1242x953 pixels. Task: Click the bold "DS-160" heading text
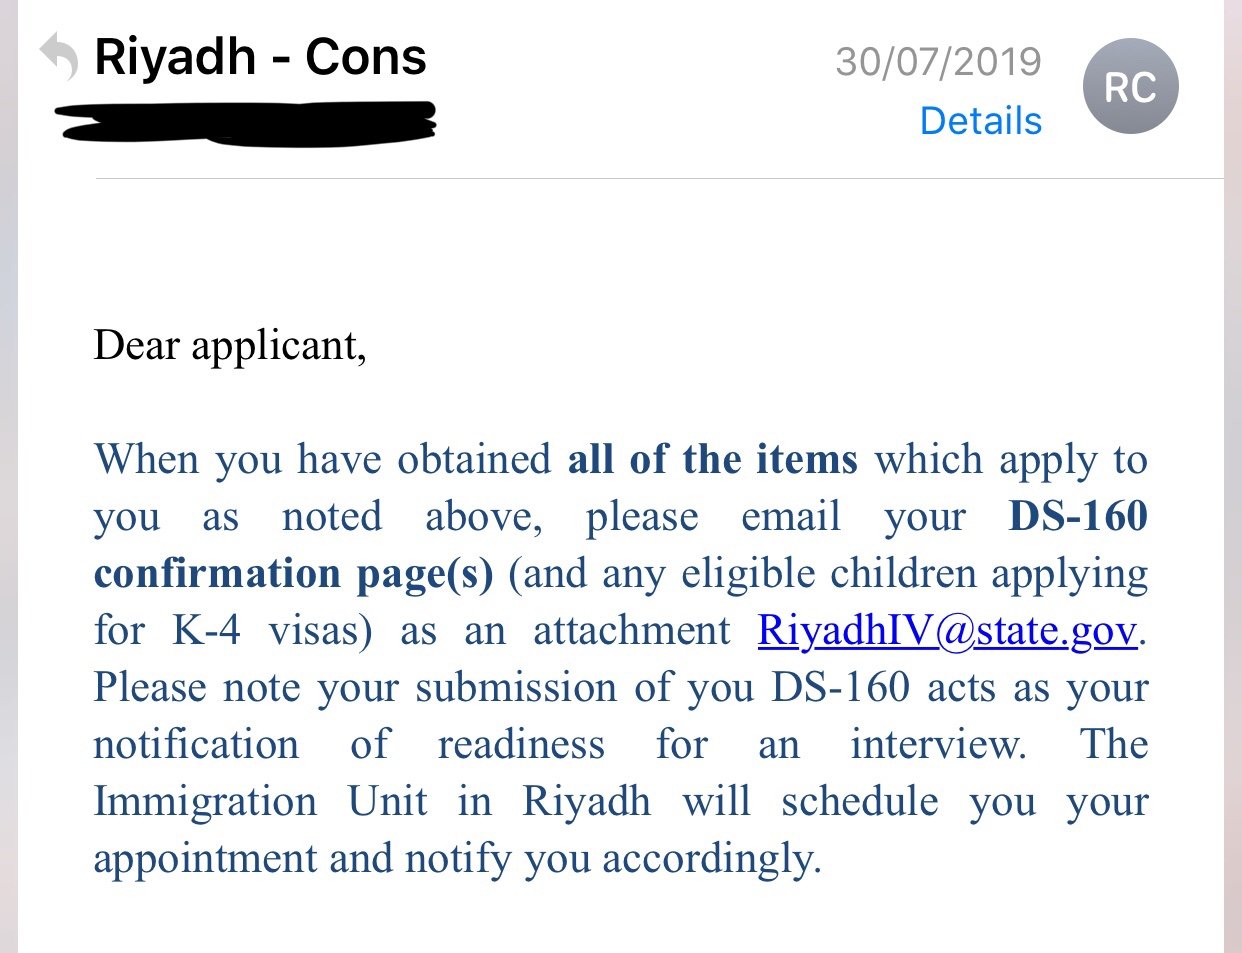click(x=1078, y=517)
